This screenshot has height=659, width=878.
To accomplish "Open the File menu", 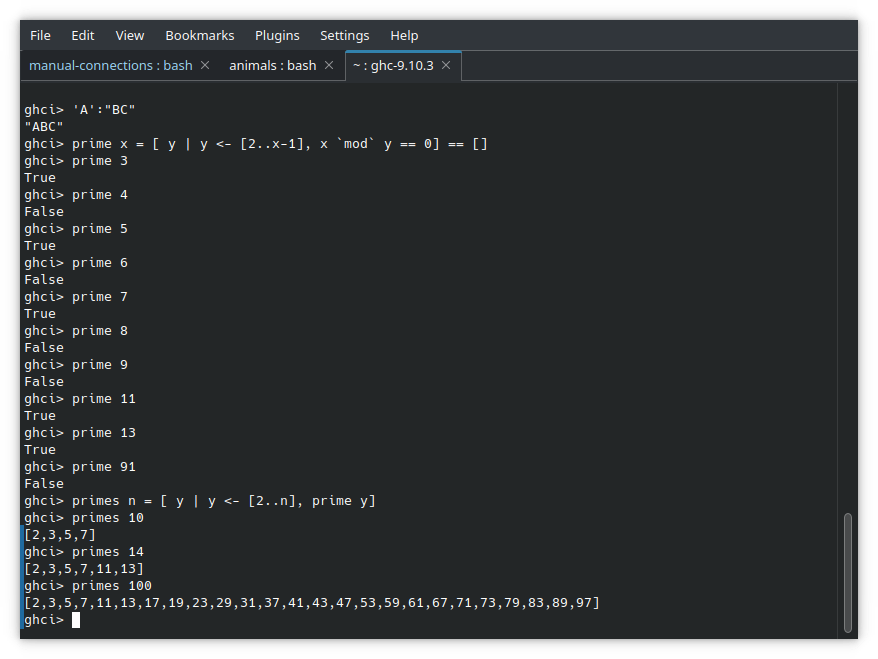I will [x=40, y=35].
